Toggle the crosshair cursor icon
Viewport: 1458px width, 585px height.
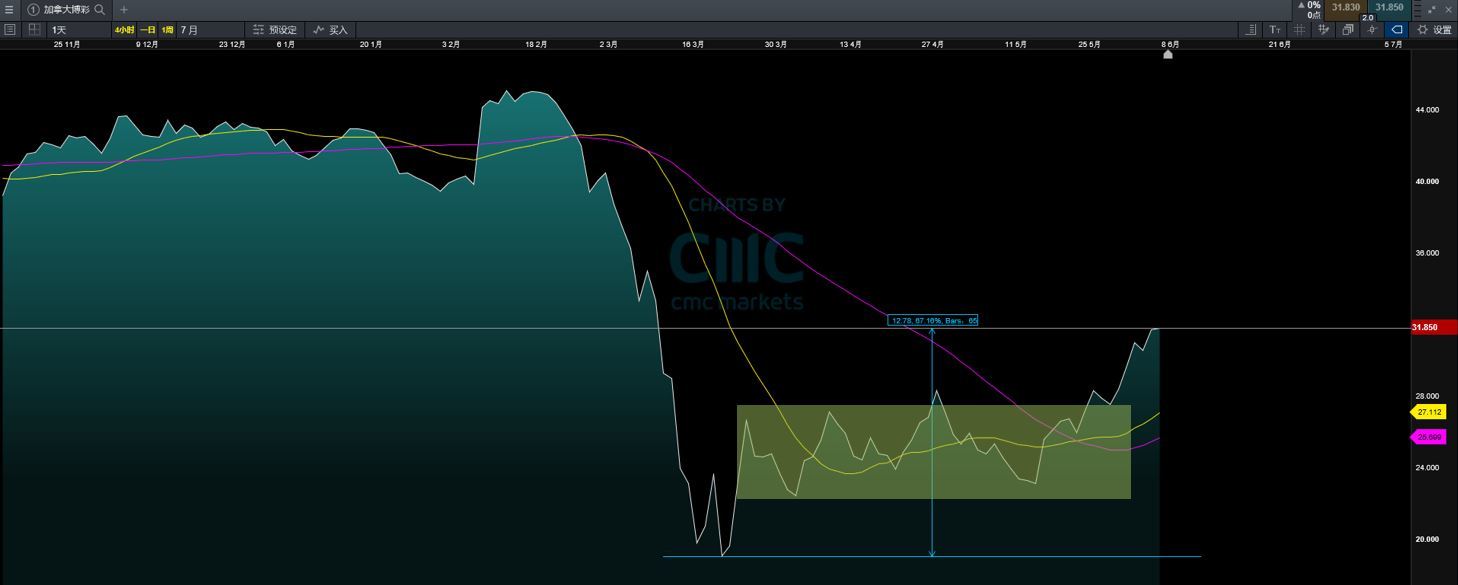click(x=1373, y=30)
